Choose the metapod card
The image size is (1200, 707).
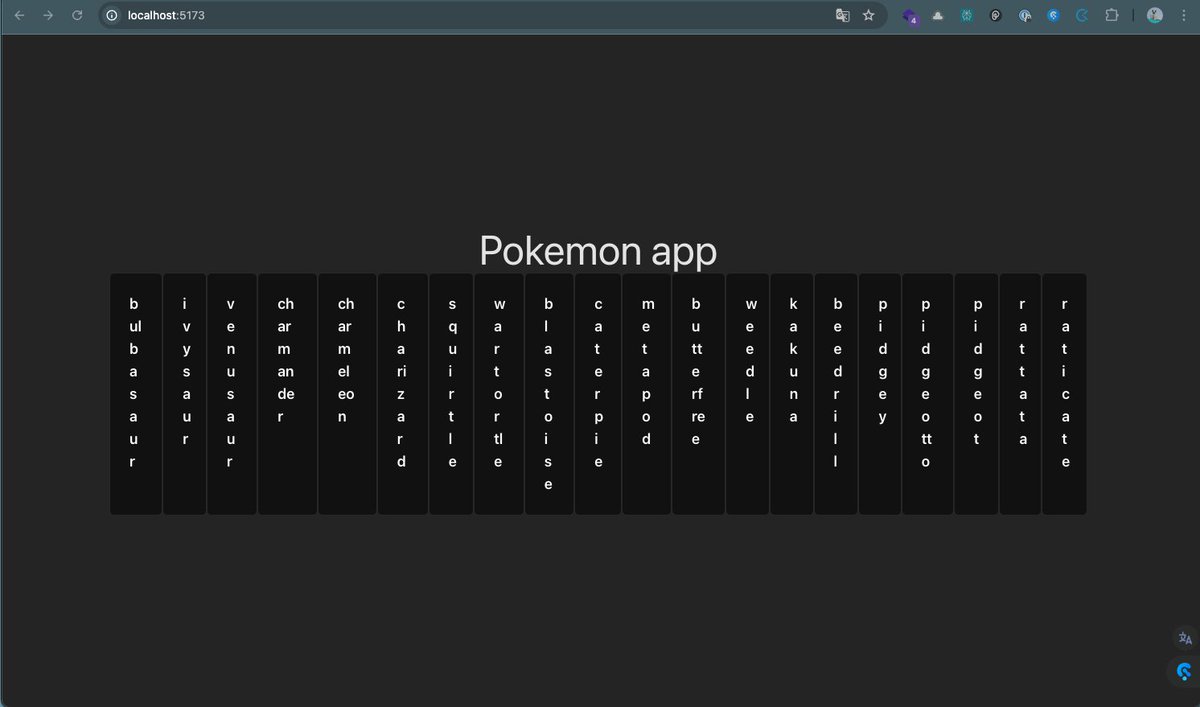tap(647, 394)
